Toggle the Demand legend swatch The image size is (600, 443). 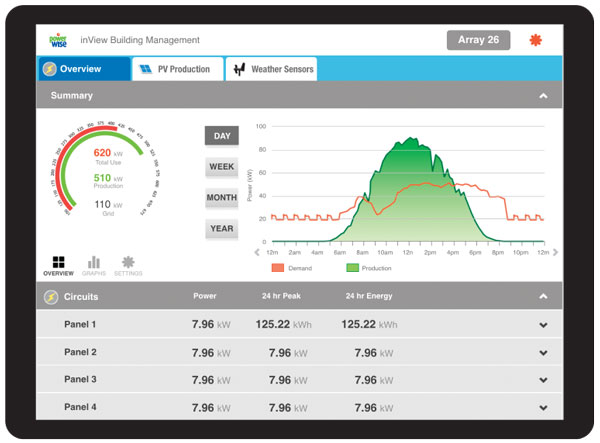(278, 268)
